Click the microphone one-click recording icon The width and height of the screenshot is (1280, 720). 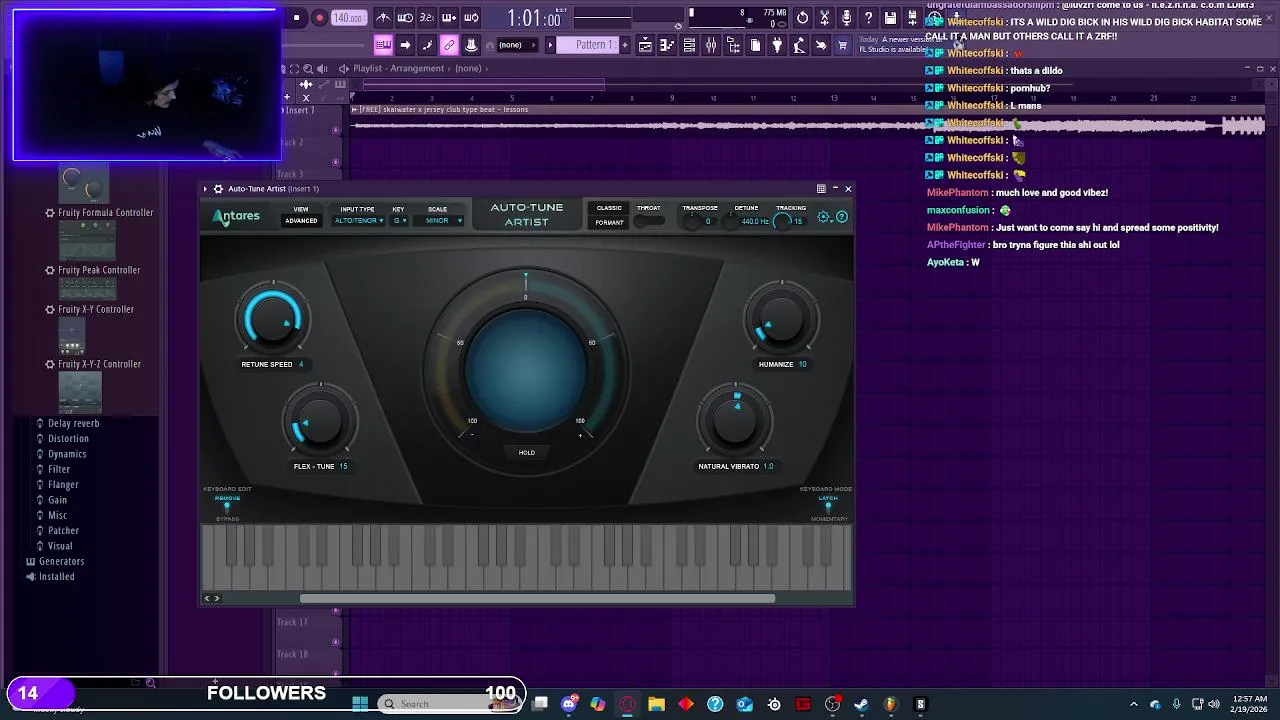coord(846,18)
